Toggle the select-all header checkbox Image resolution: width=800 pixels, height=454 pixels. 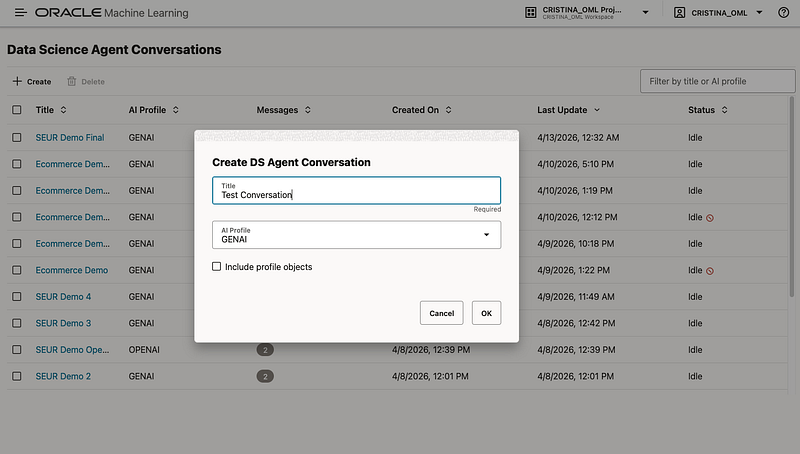[x=17, y=110]
